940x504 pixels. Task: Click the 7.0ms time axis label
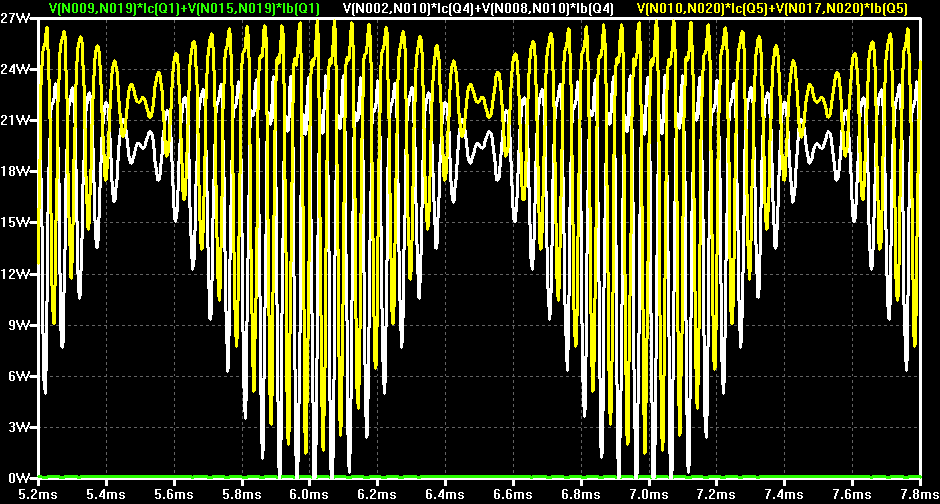pos(648,494)
